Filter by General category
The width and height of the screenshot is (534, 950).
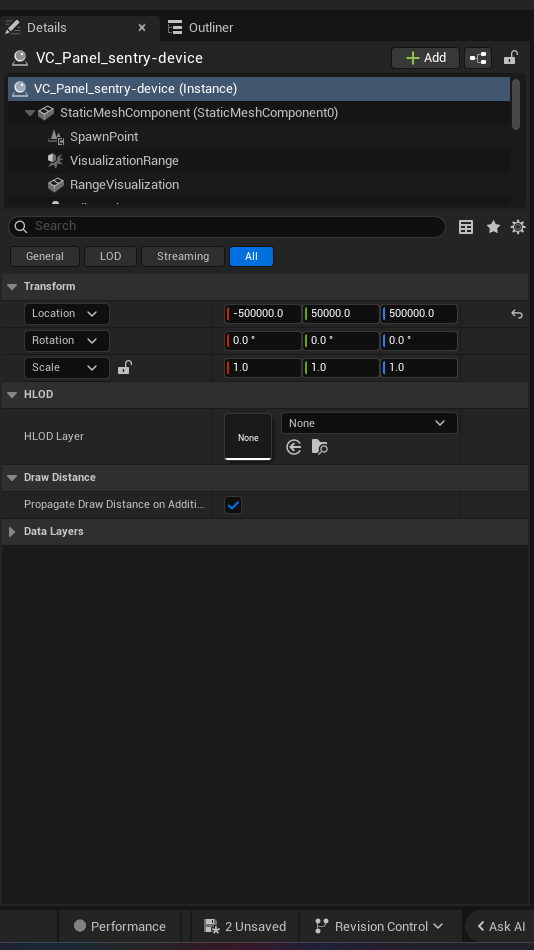coord(45,256)
